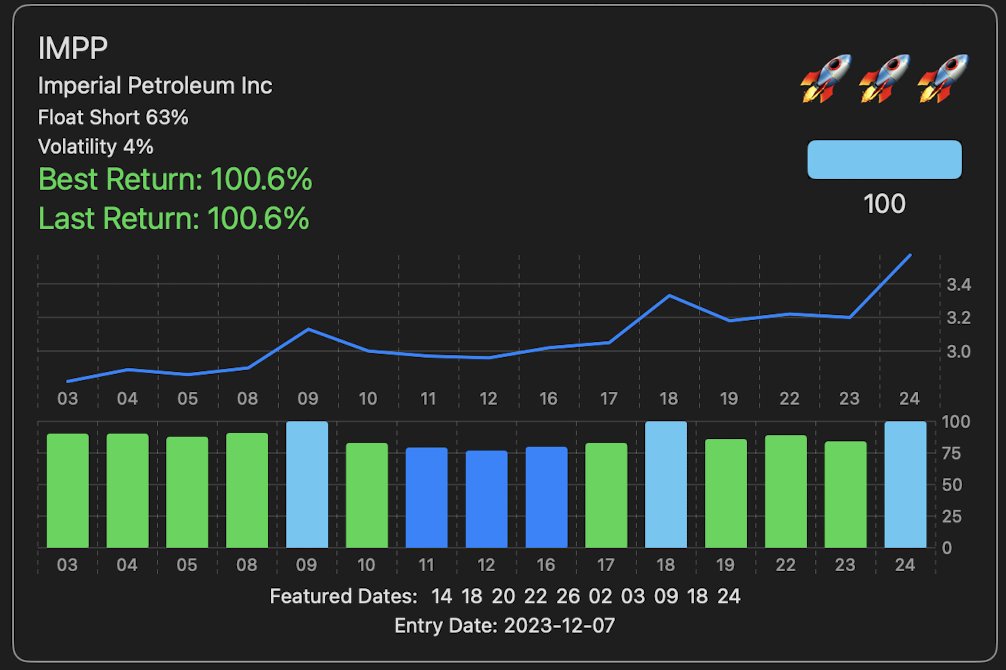
Task: Click featured date 20
Action: click(504, 596)
